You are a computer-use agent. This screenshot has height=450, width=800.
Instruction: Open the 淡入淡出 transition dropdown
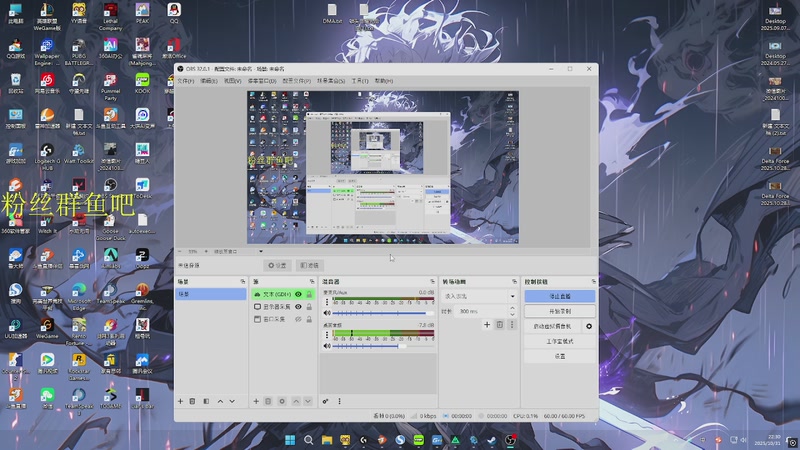pos(479,296)
